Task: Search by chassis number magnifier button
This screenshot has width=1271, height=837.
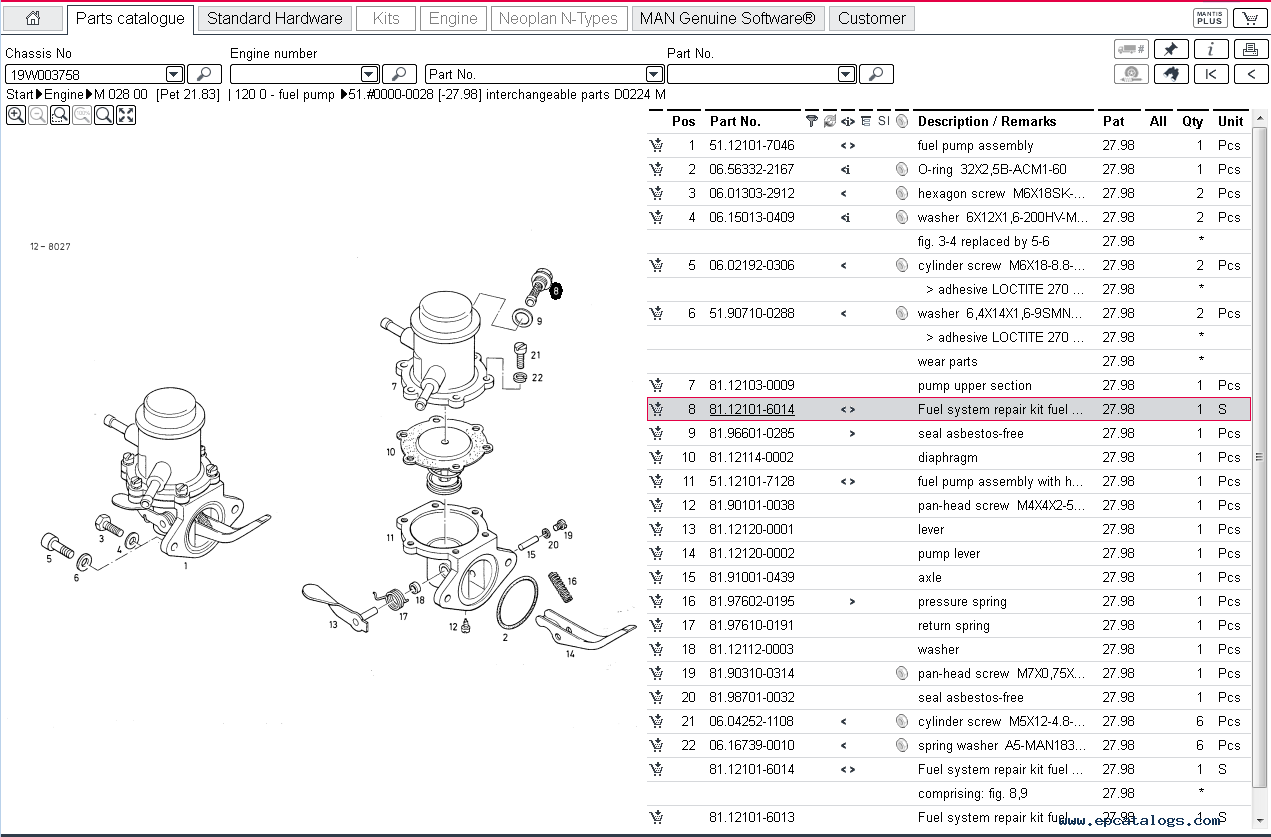Action: tap(204, 74)
